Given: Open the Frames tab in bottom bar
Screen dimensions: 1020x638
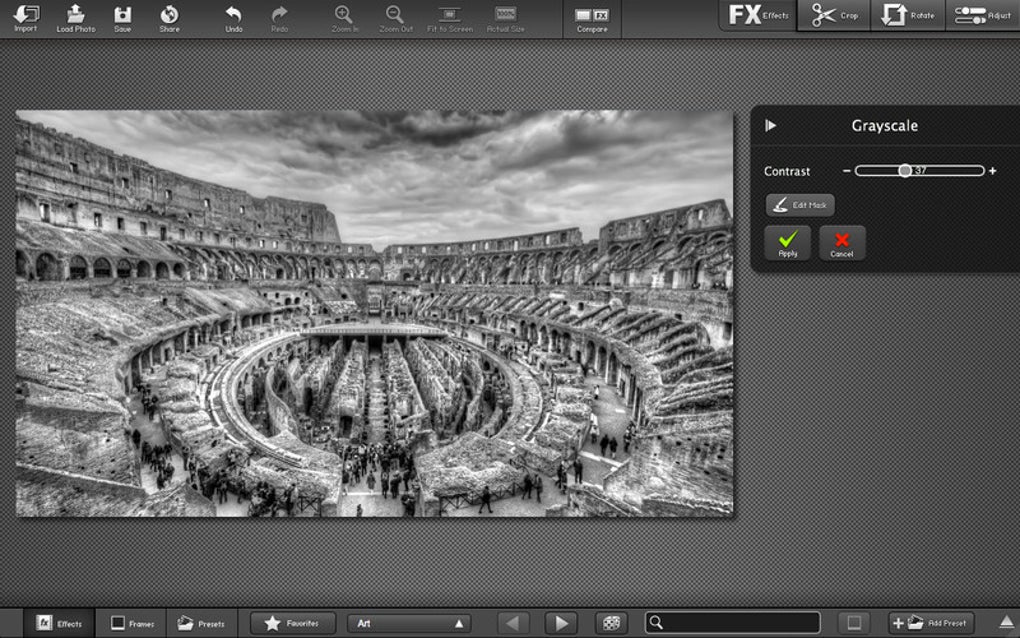Looking at the screenshot, I should (x=132, y=623).
